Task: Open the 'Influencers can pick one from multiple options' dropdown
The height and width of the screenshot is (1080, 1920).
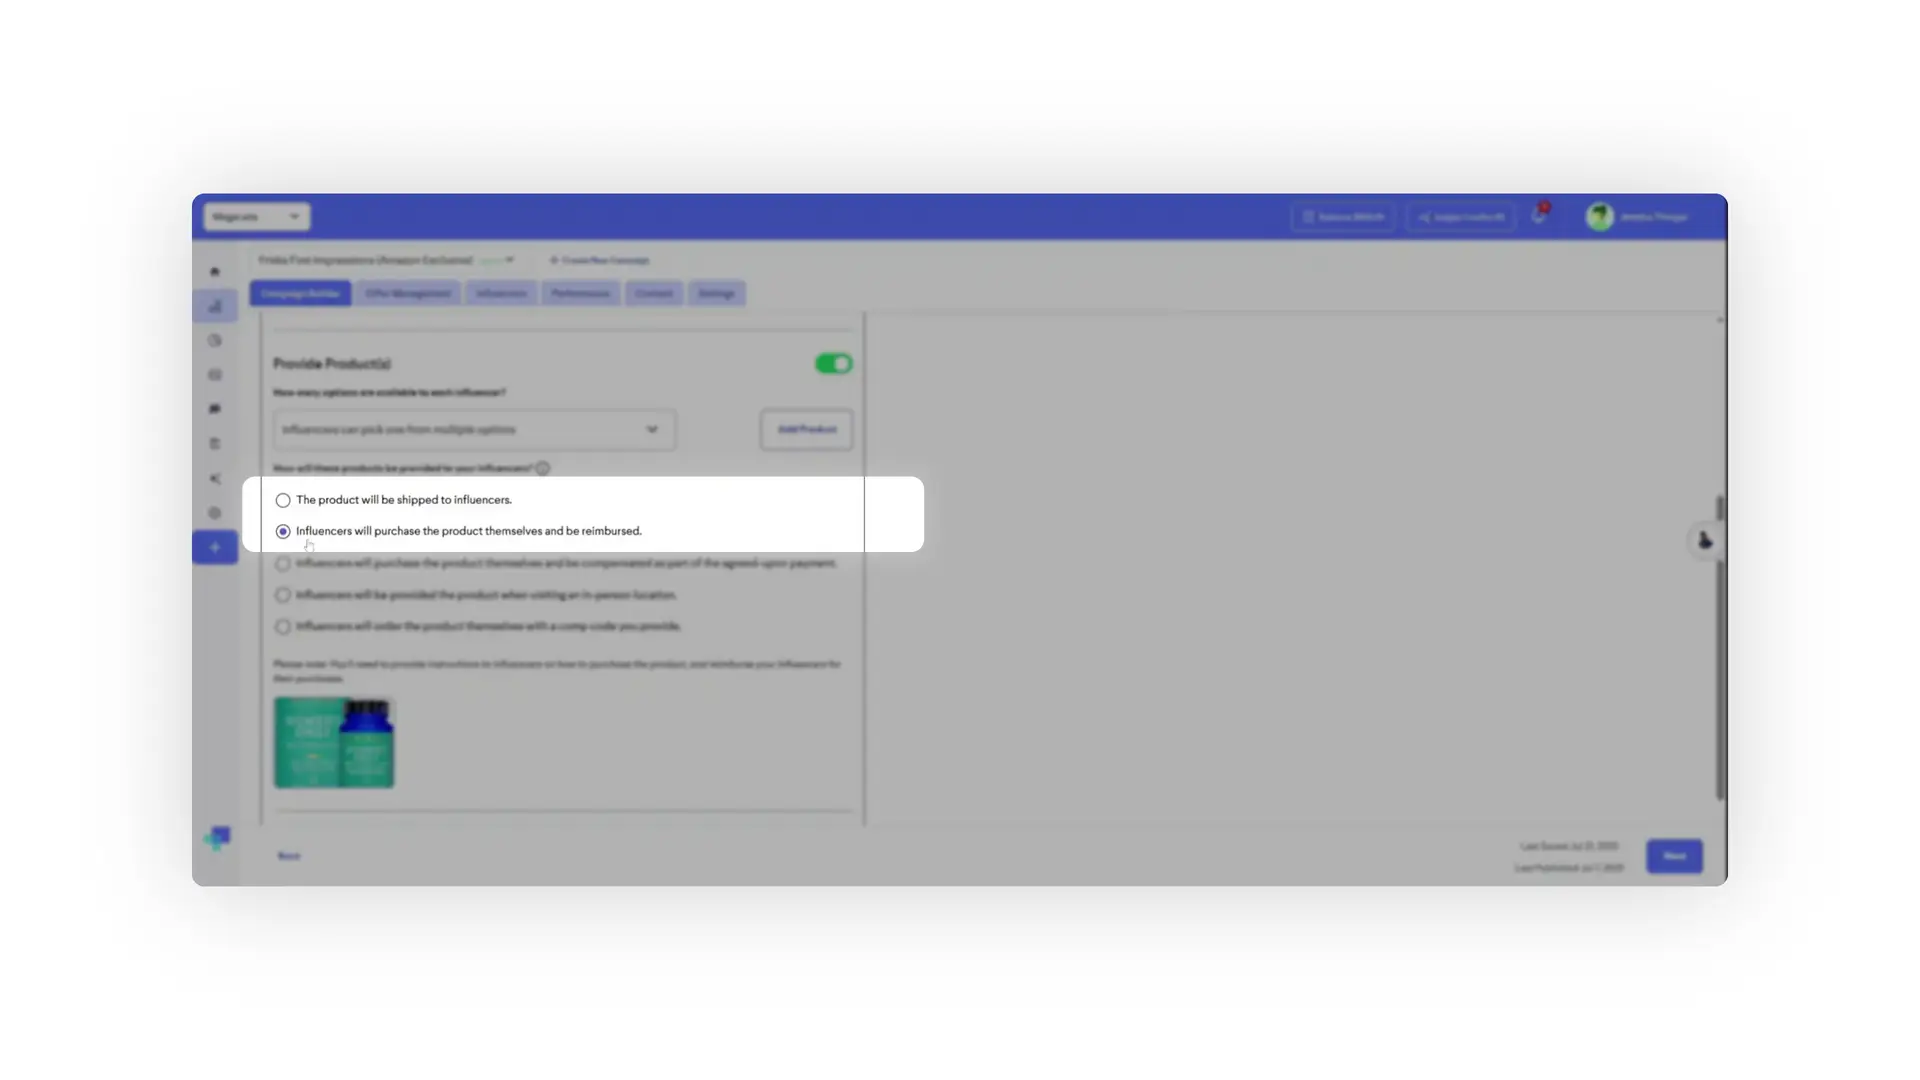Action: 474,429
